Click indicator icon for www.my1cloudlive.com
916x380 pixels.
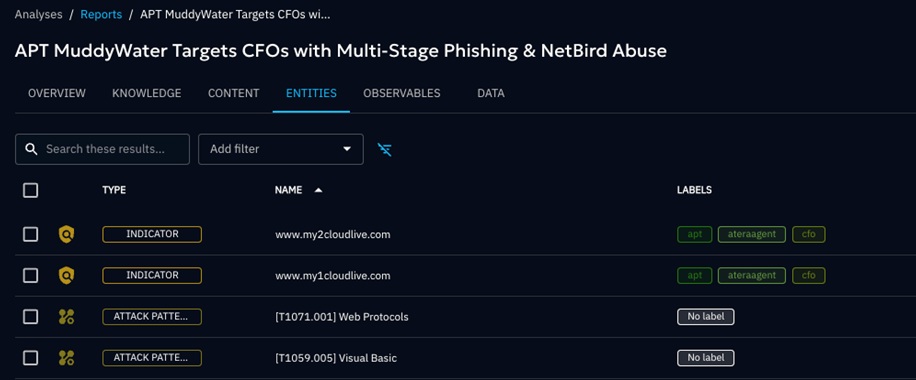click(67, 275)
